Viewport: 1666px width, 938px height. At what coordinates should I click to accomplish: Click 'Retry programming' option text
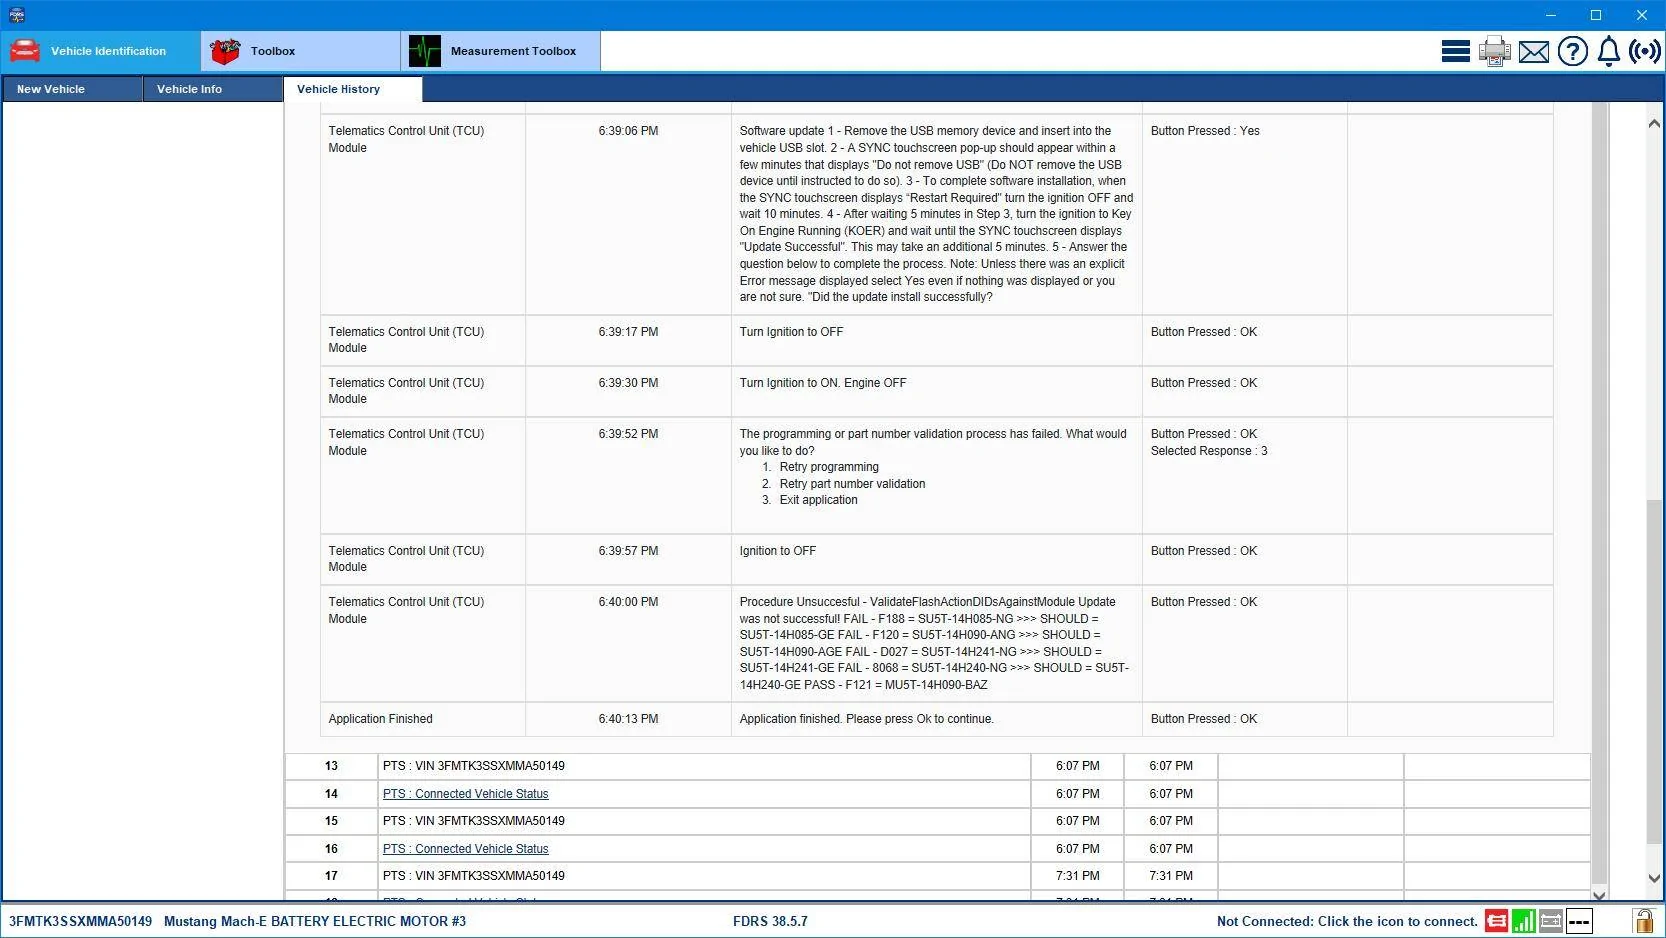tap(829, 467)
